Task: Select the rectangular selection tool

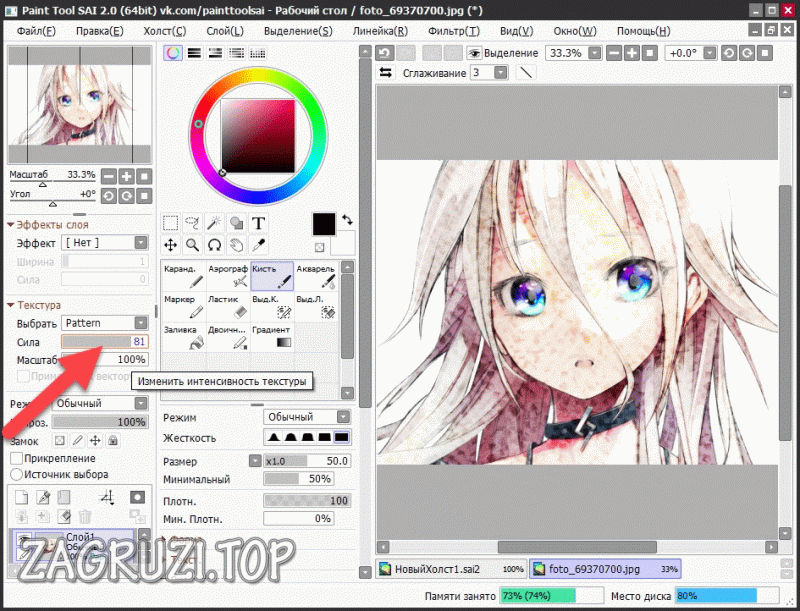Action: 170,223
